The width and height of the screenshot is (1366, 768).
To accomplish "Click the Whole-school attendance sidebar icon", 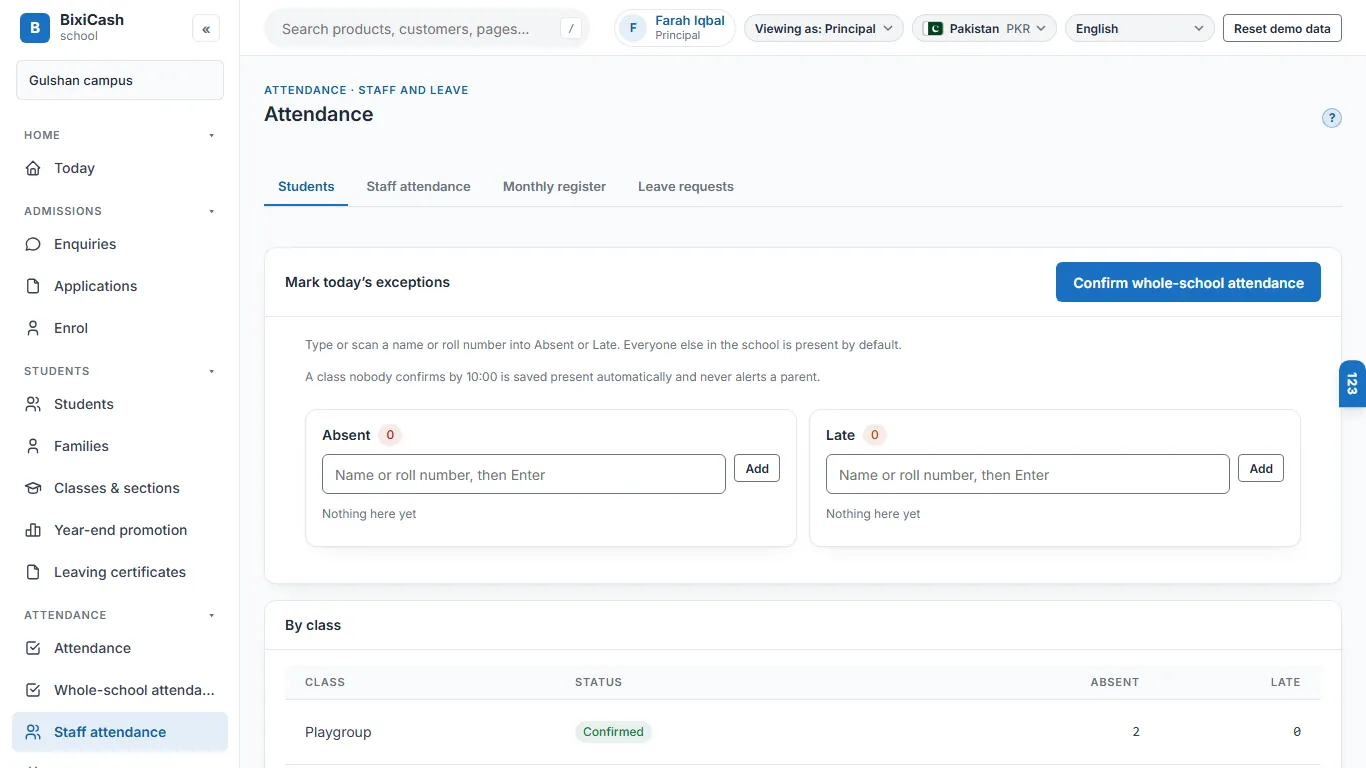I will click(33, 690).
